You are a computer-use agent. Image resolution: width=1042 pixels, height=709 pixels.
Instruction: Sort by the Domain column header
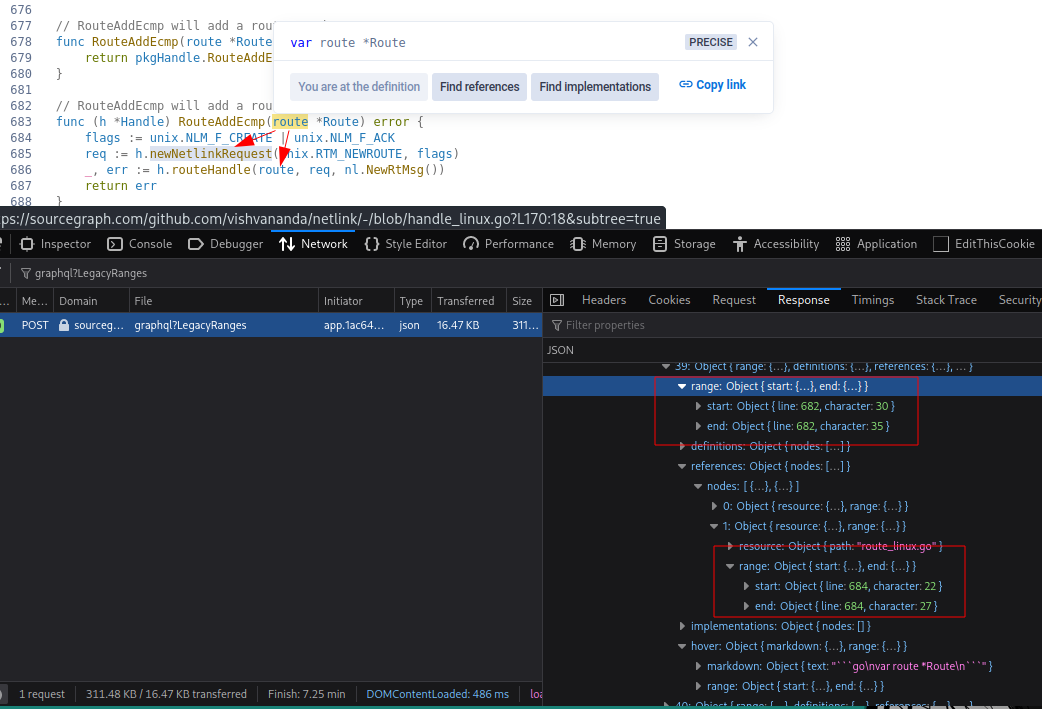90,301
